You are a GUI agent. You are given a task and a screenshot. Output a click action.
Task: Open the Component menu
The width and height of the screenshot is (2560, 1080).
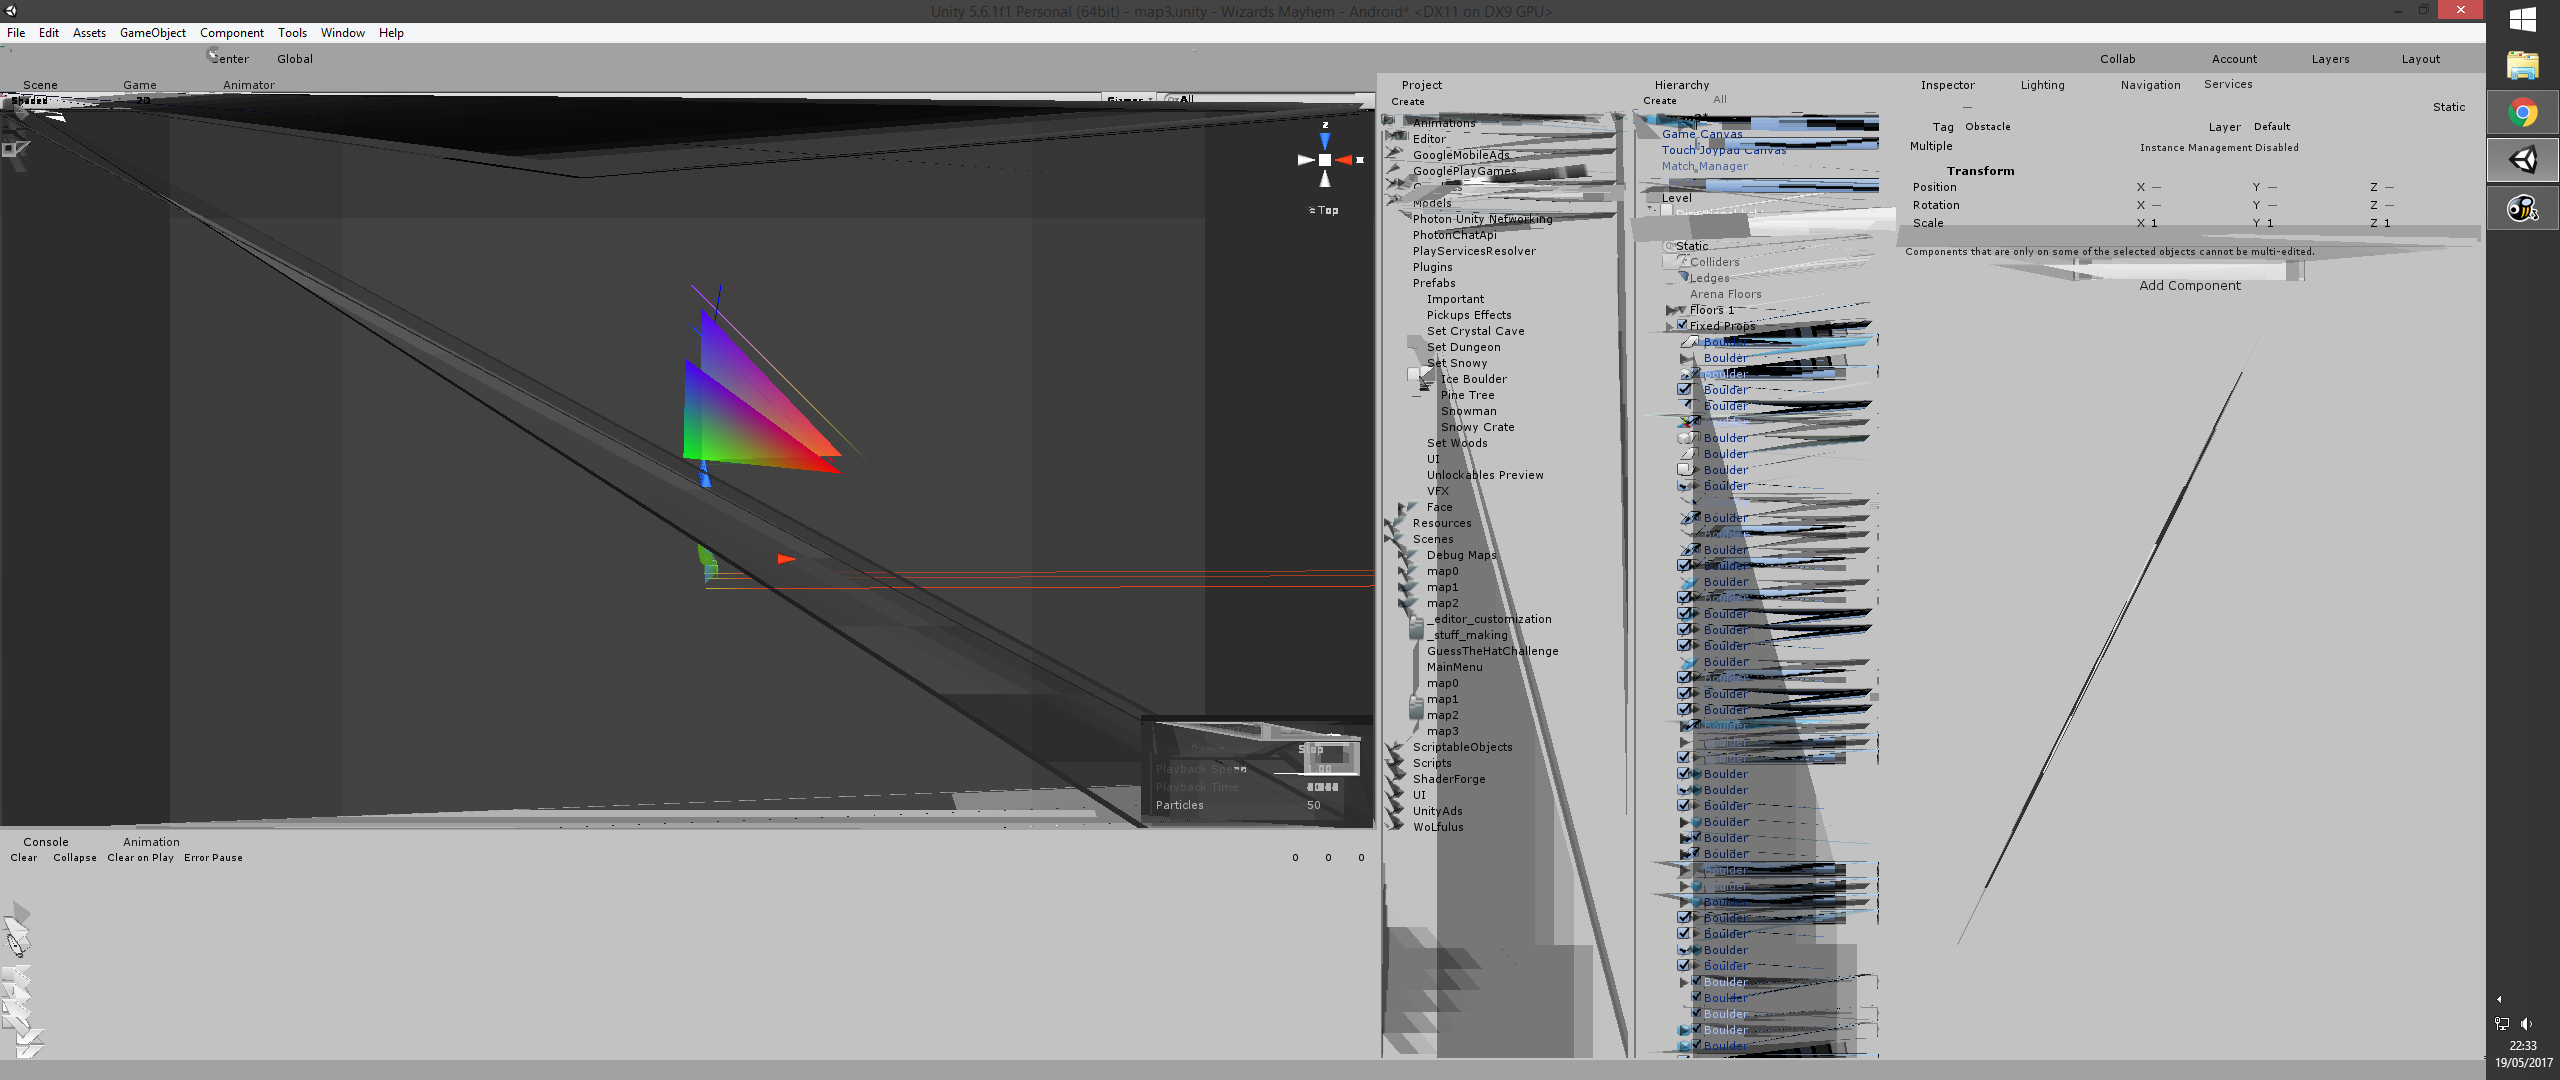[x=231, y=33]
